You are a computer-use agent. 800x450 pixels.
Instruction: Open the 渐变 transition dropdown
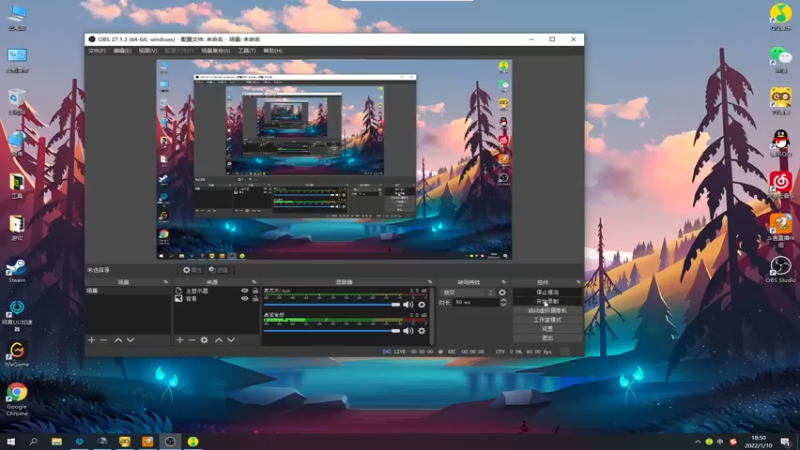[x=467, y=292]
